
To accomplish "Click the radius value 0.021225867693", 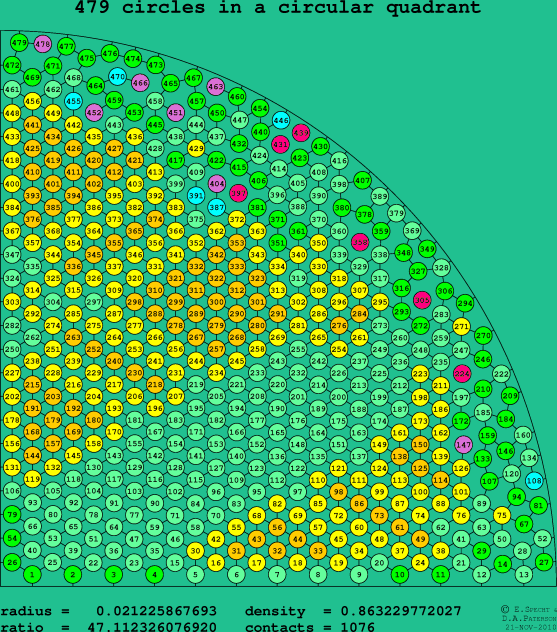I will [156, 611].
